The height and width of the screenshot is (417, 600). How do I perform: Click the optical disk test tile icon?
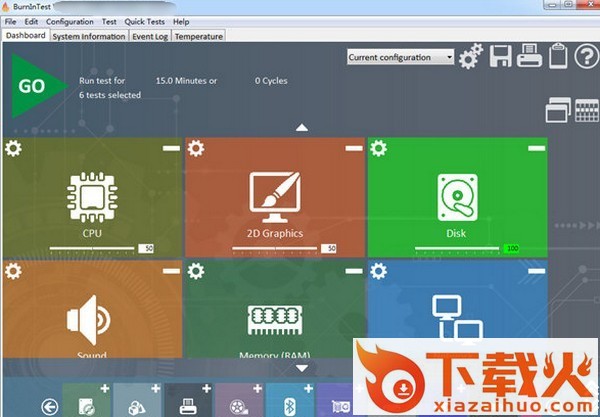(x=86, y=406)
